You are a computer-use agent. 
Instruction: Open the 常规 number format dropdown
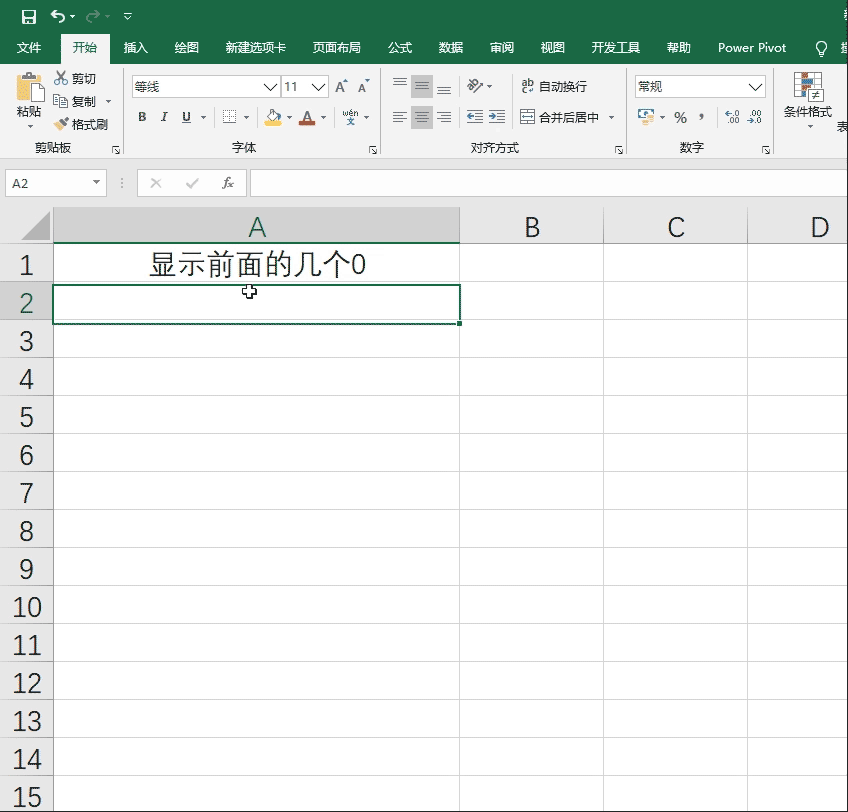755,87
